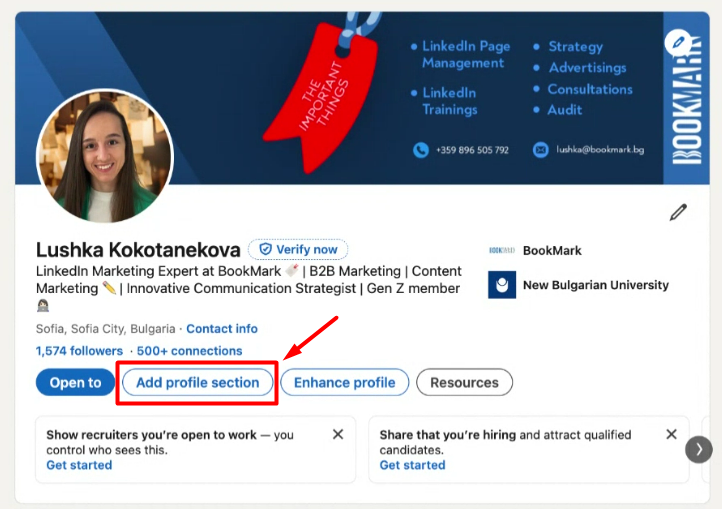The width and height of the screenshot is (722, 509).
Task: Click the name Lushka Kokotanekova
Action: (138, 250)
